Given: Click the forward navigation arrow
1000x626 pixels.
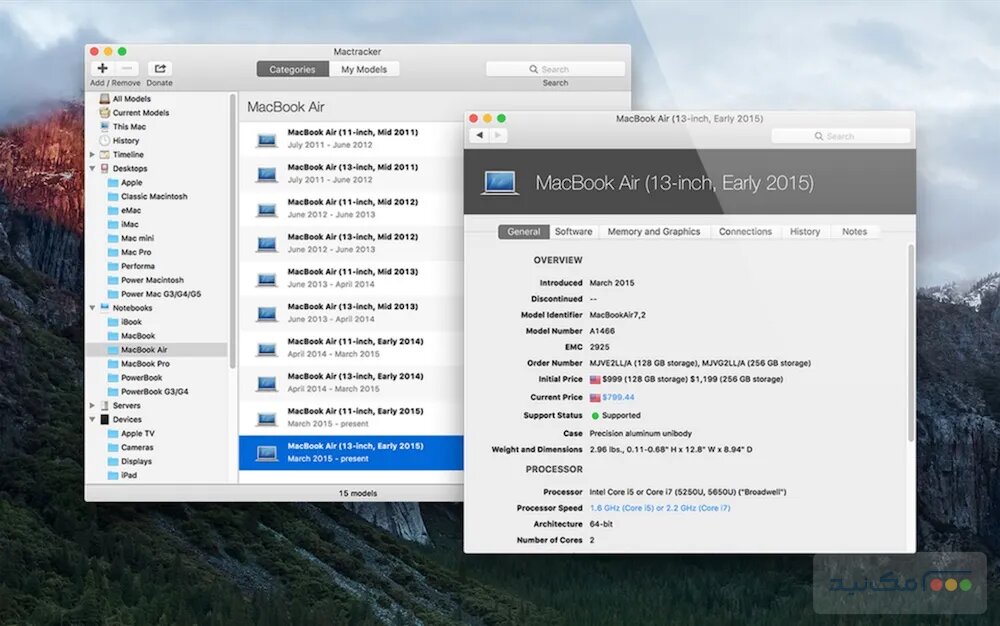Looking at the screenshot, I should click(x=497, y=134).
